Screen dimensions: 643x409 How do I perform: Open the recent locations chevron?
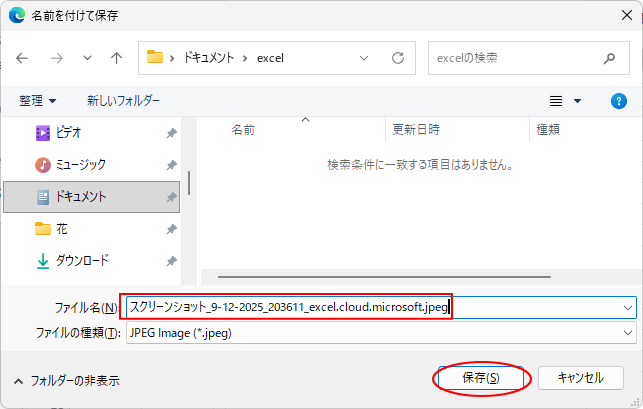point(87,58)
